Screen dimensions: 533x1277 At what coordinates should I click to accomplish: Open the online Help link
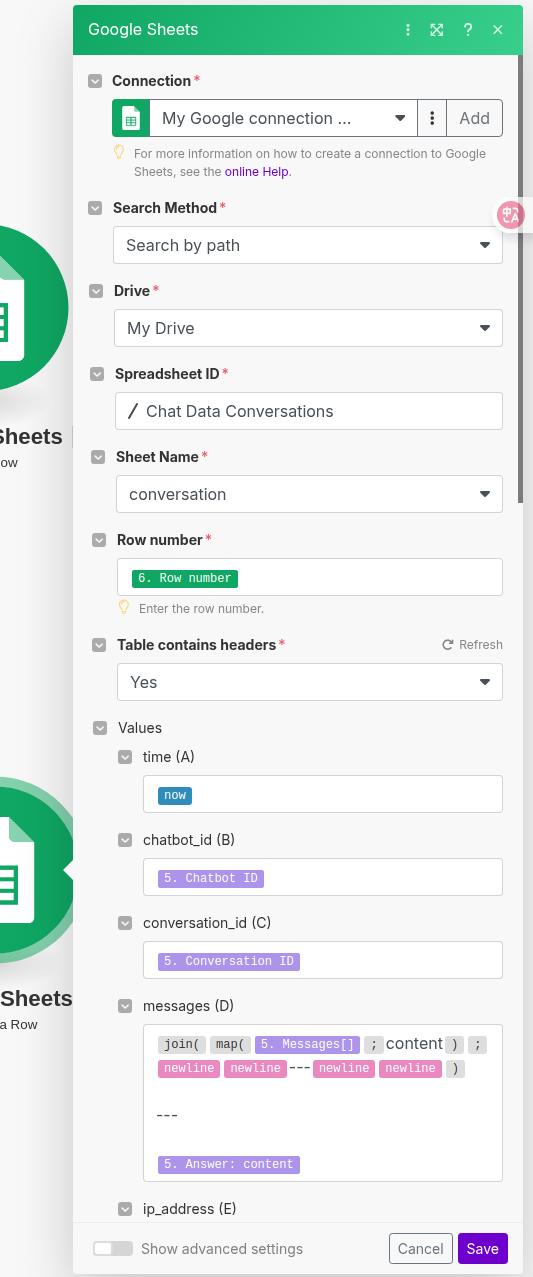pyautogui.click(x=257, y=172)
